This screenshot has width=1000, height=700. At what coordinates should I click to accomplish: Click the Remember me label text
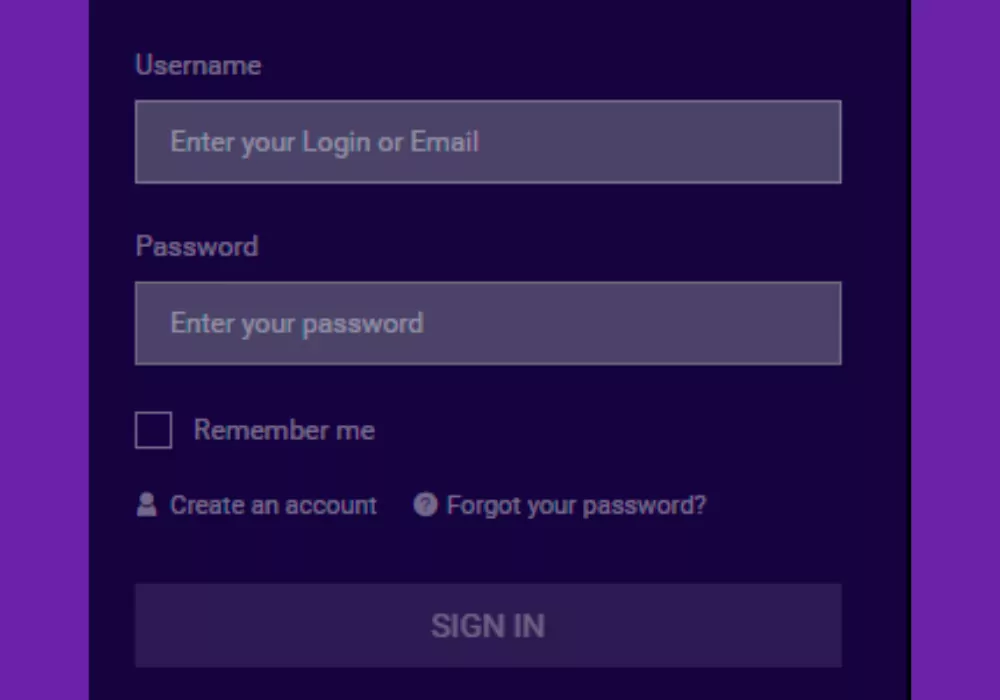tap(285, 430)
